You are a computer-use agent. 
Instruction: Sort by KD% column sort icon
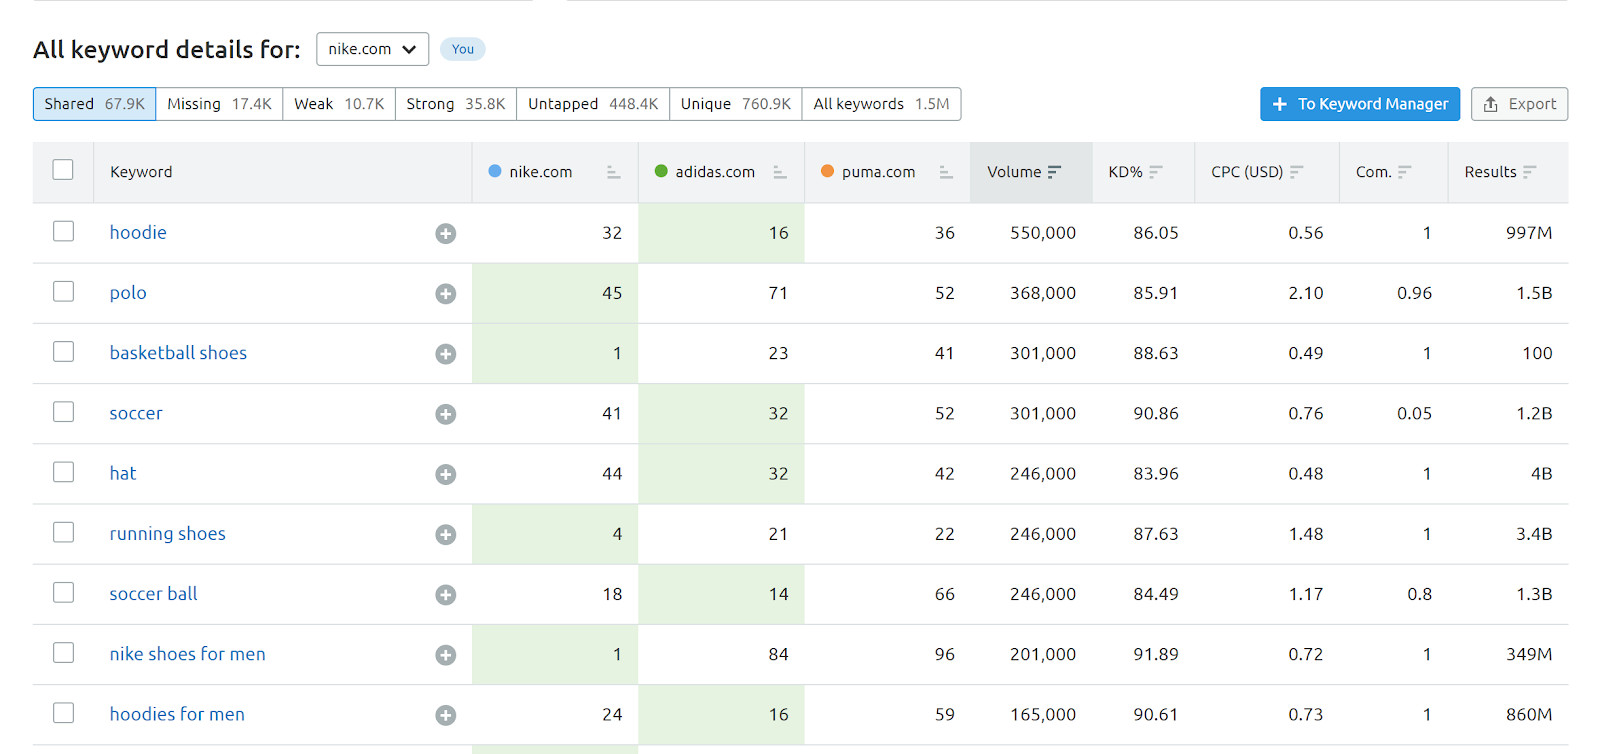tap(1156, 172)
